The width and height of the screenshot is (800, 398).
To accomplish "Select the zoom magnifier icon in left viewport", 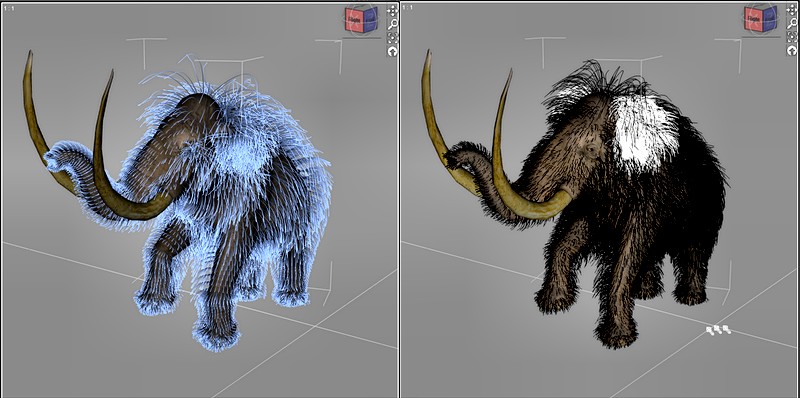I will coord(392,24).
